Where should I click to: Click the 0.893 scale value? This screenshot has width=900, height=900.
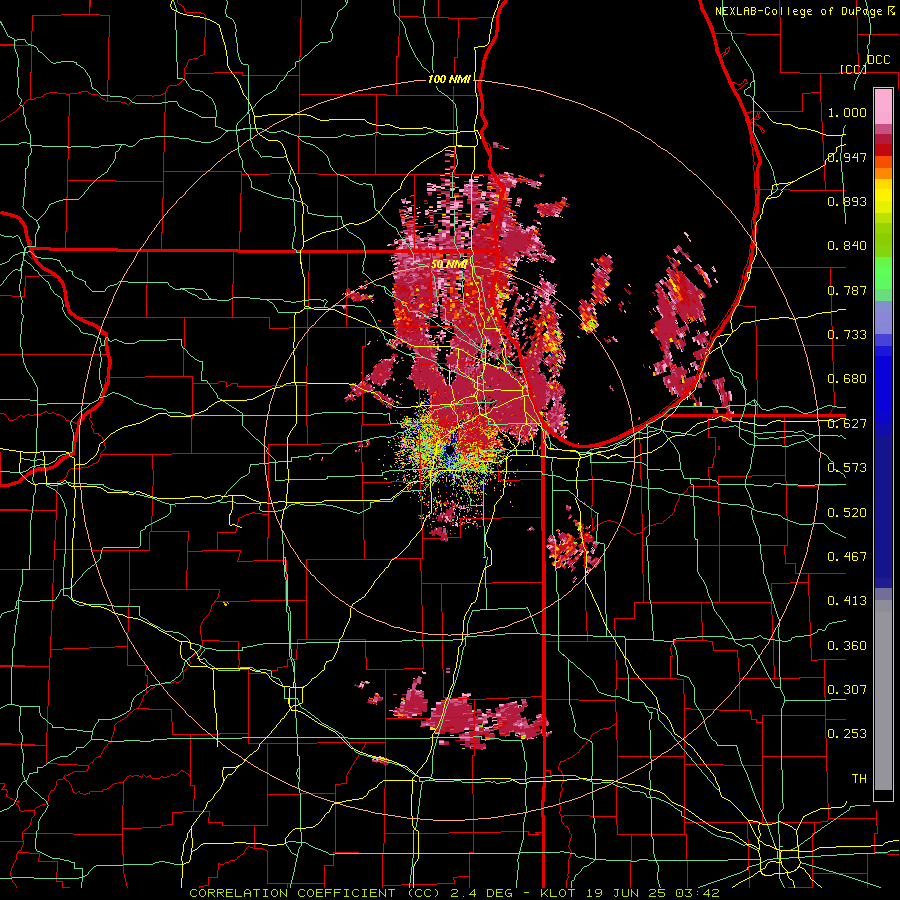[847, 201]
